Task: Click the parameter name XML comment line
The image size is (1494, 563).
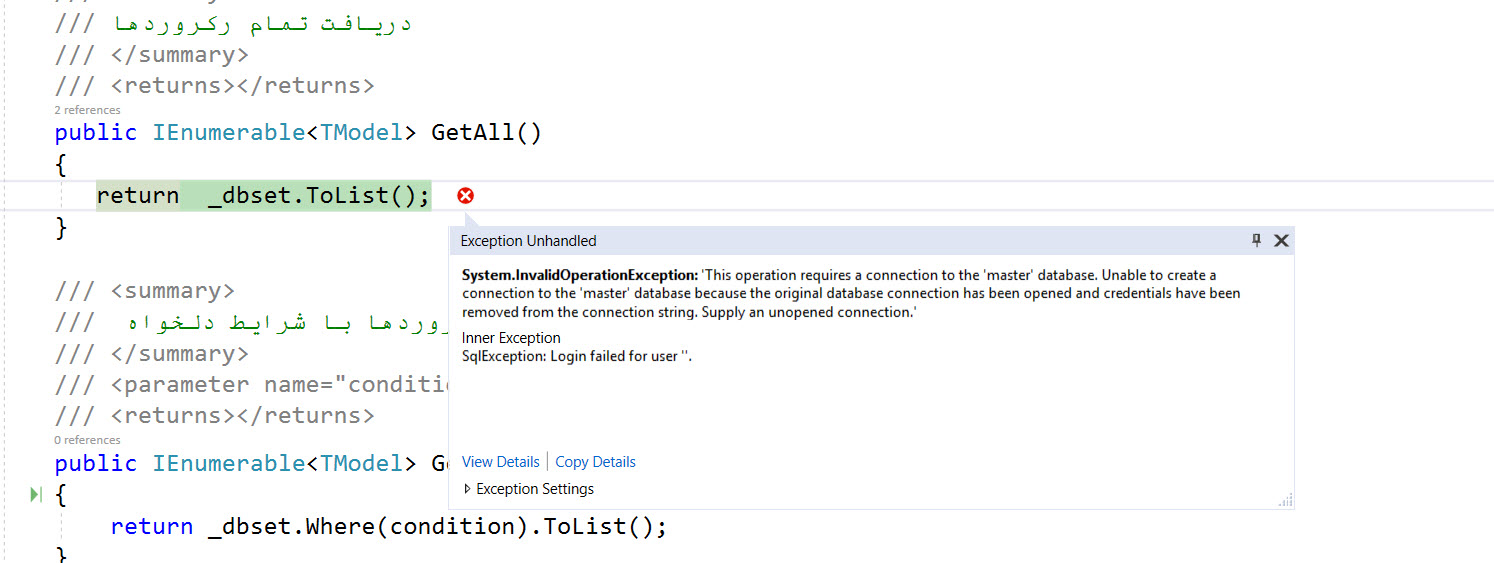Action: [x=250, y=385]
